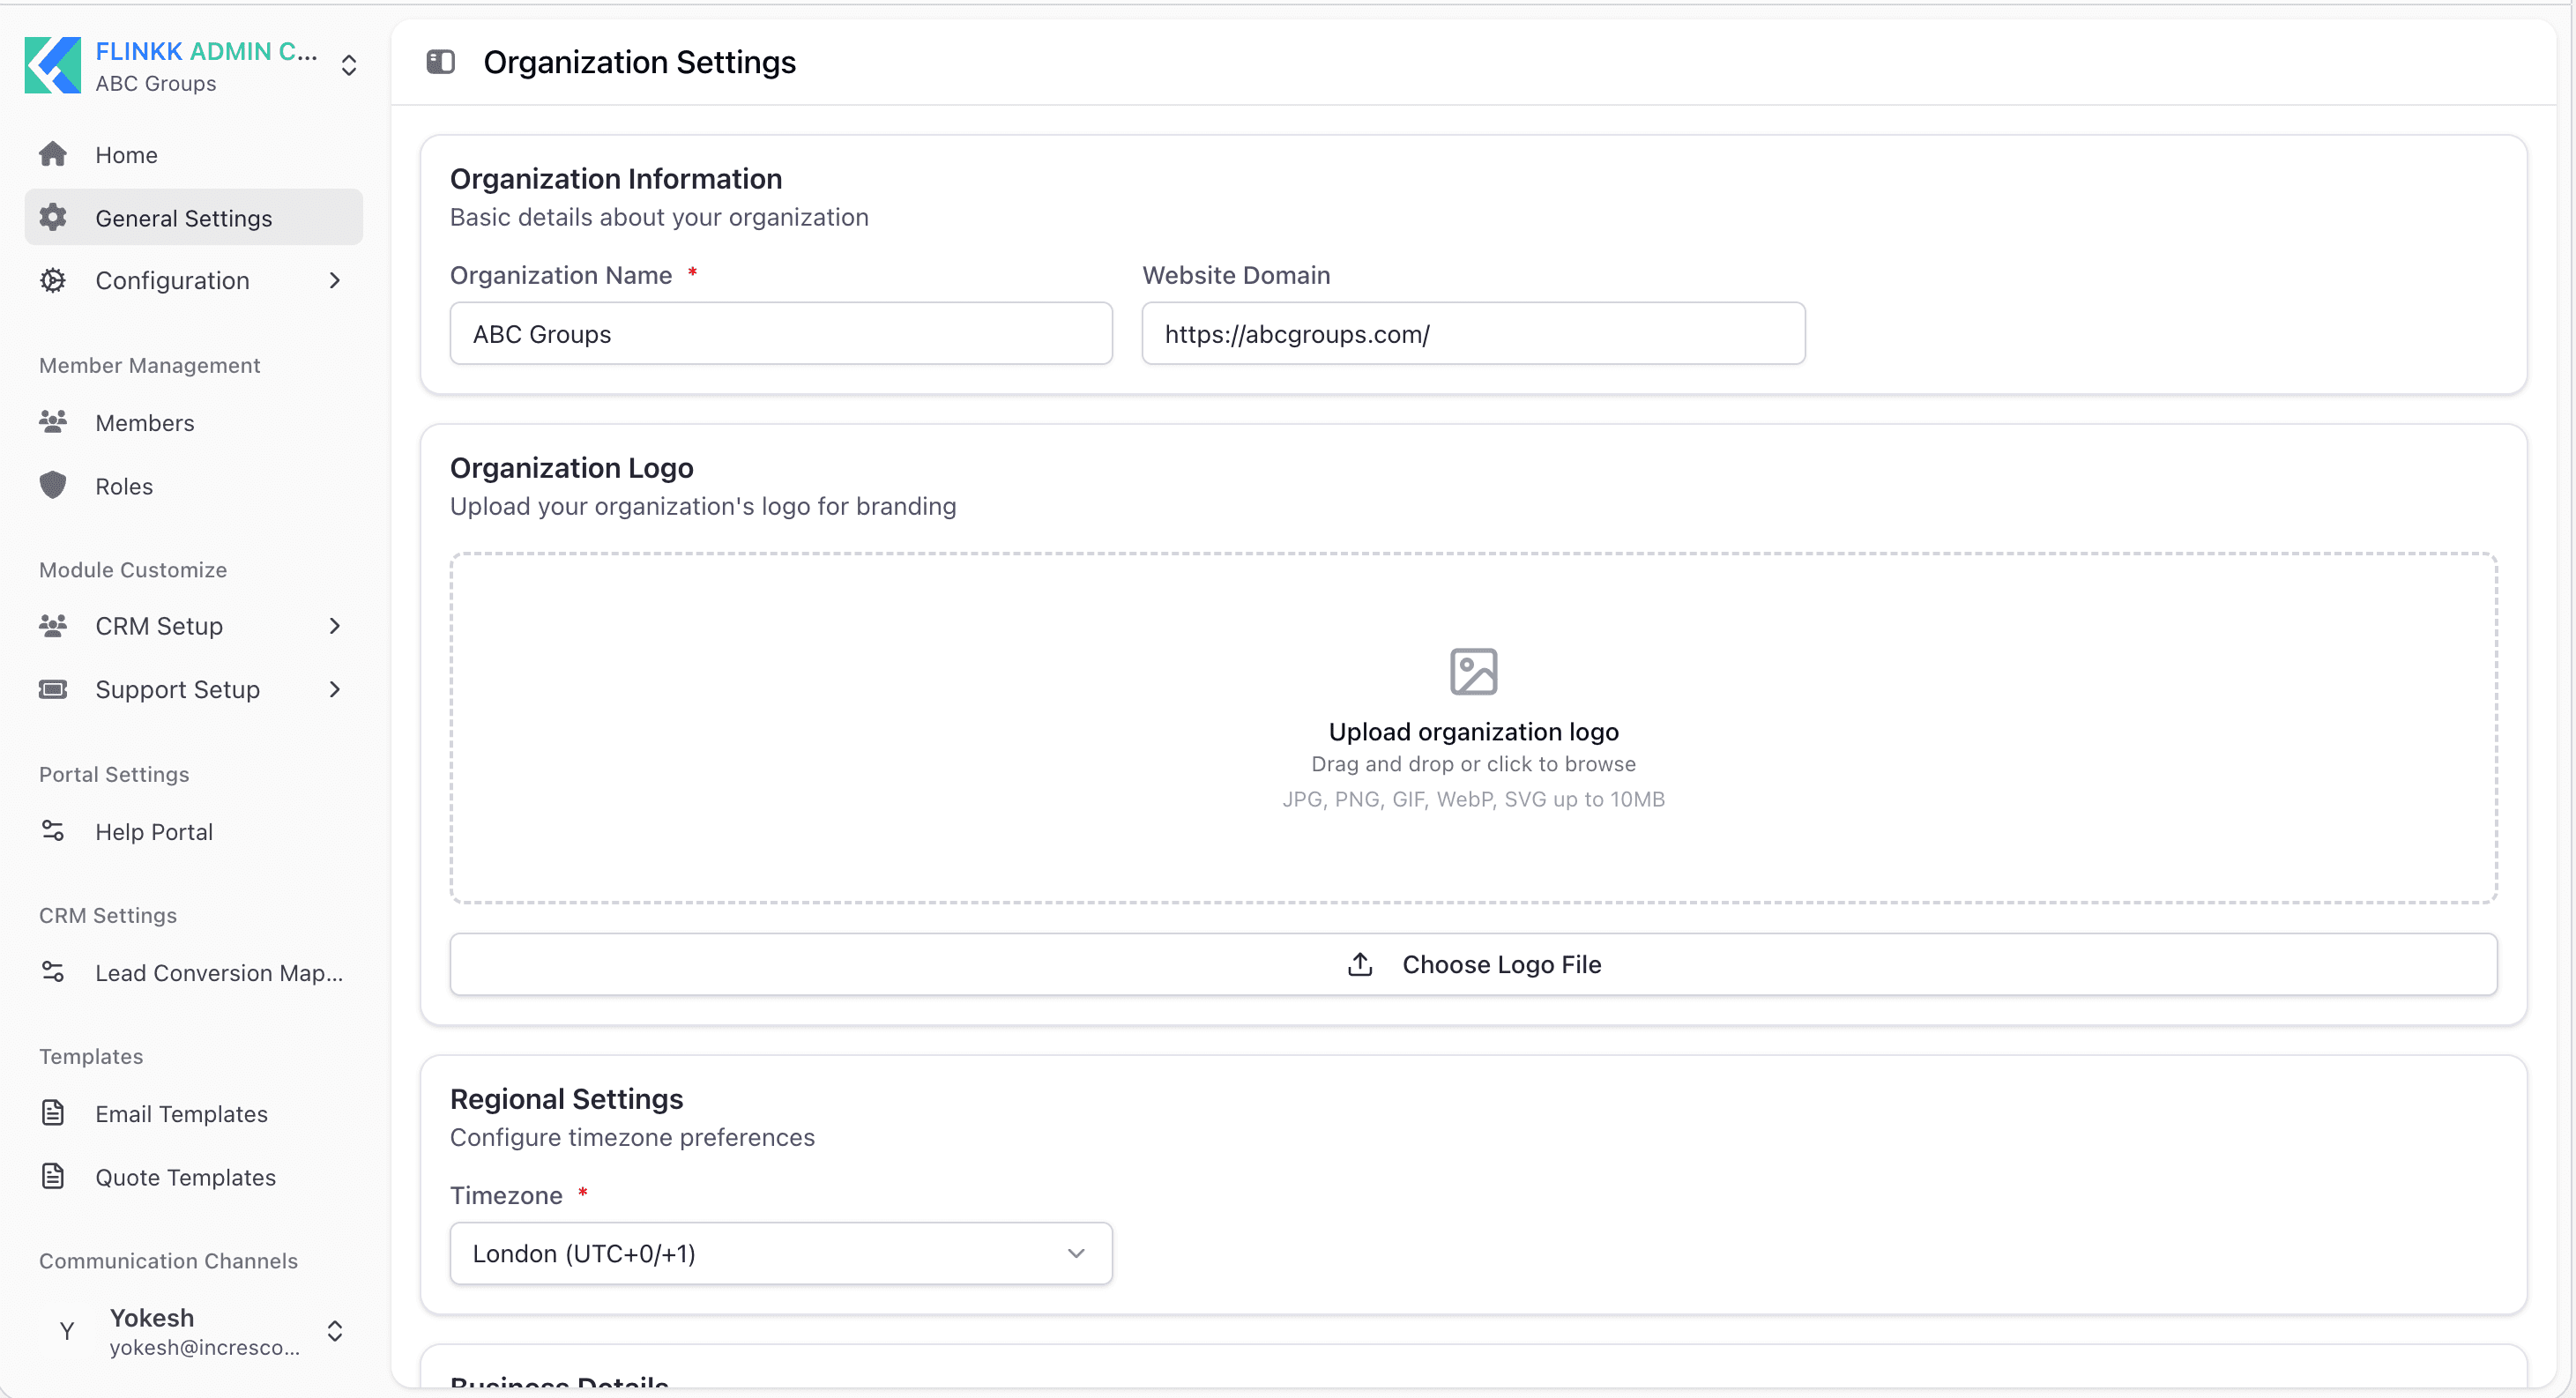Click the FLINKK ADMIN title text
This screenshot has height=1398, width=2576.
(x=206, y=51)
